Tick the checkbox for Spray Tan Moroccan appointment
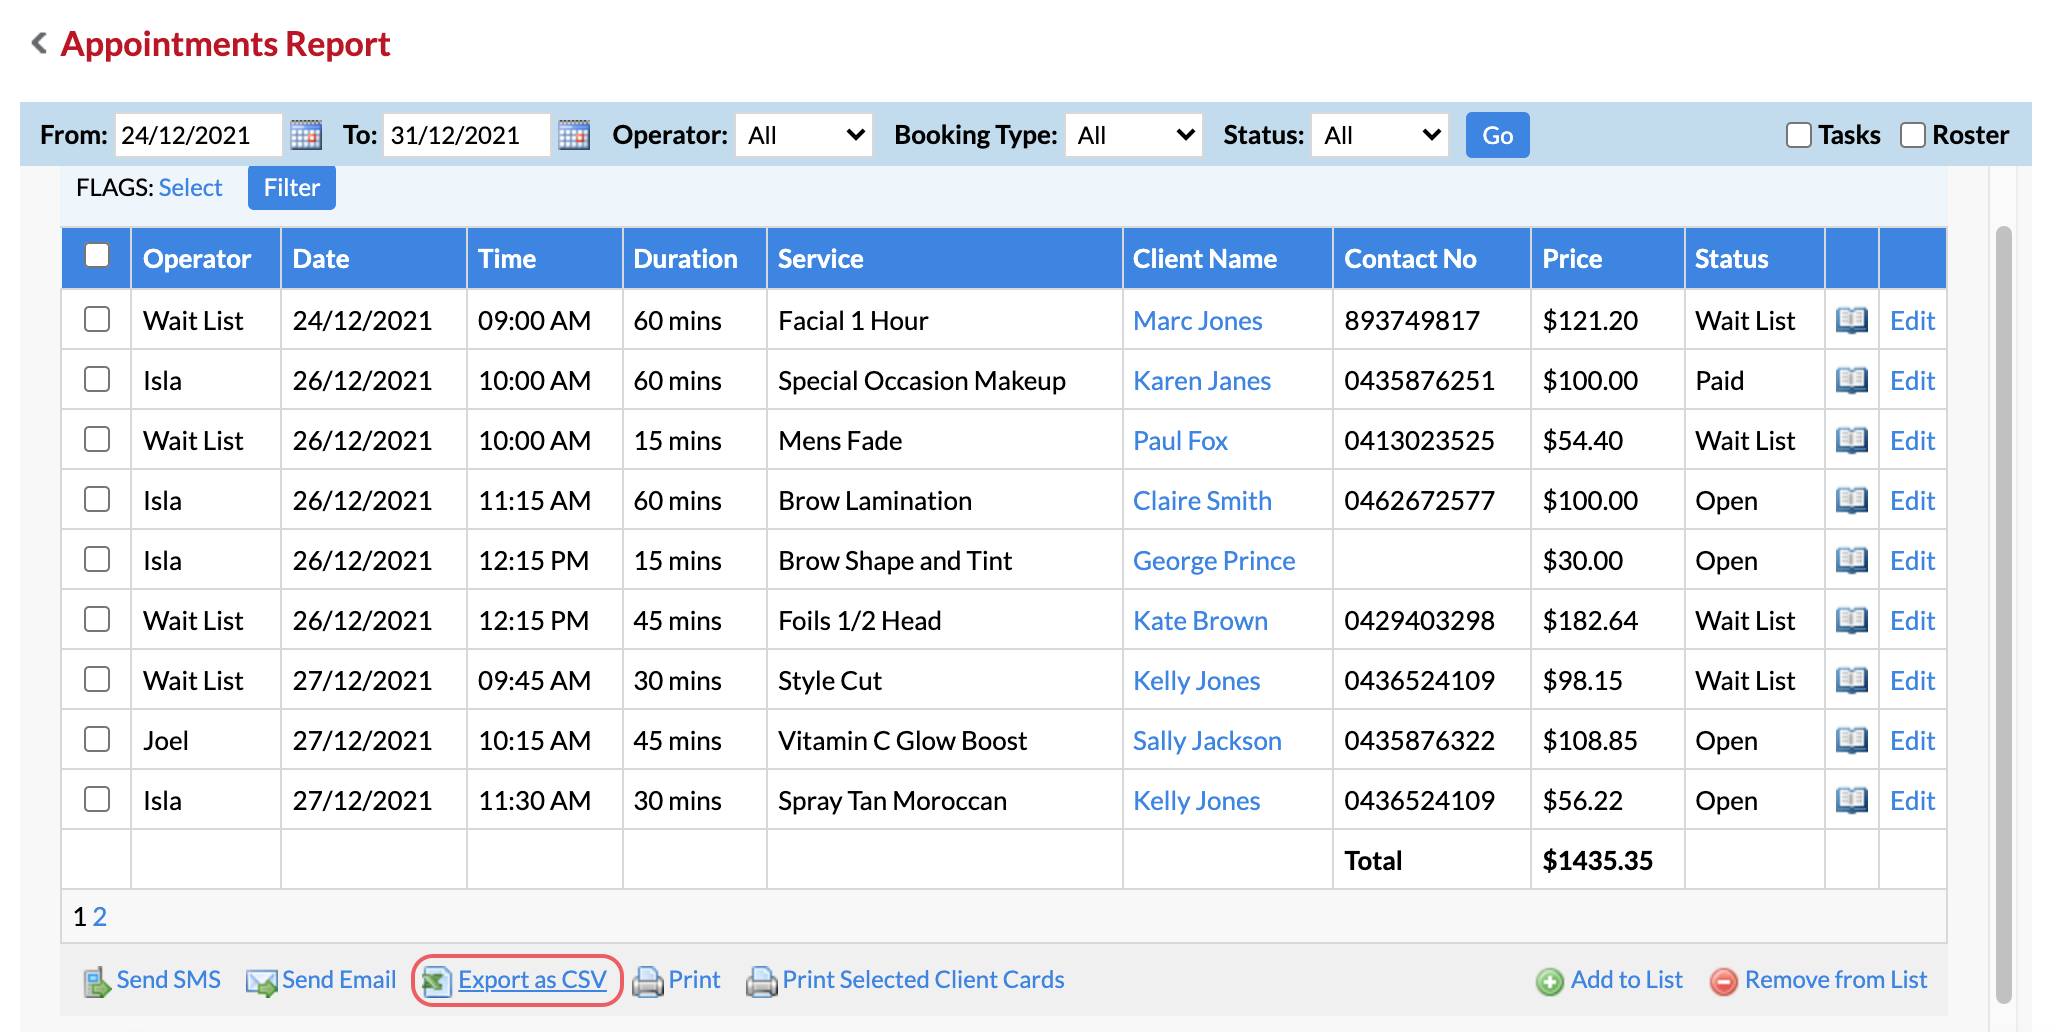 [x=97, y=799]
